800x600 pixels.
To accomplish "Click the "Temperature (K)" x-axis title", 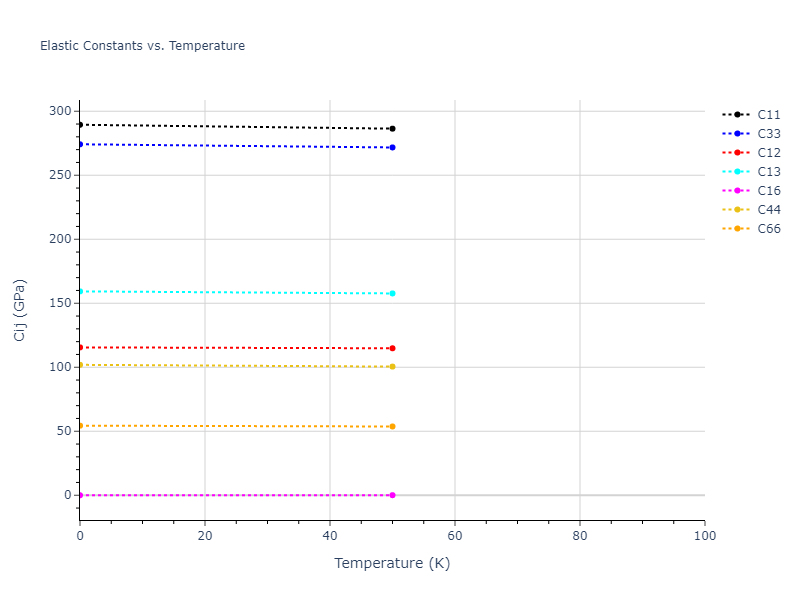I will 392,564.
